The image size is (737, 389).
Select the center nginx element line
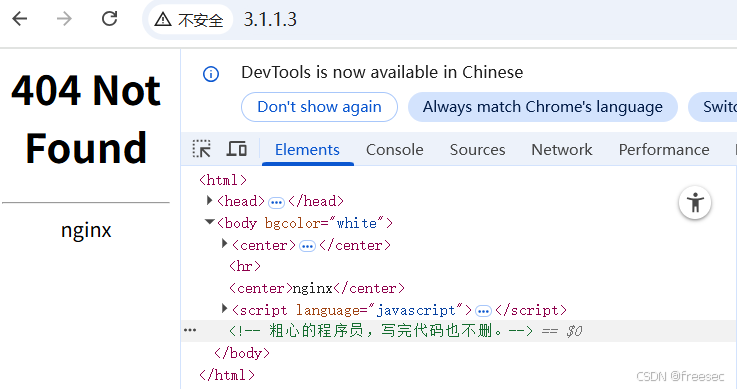click(317, 288)
